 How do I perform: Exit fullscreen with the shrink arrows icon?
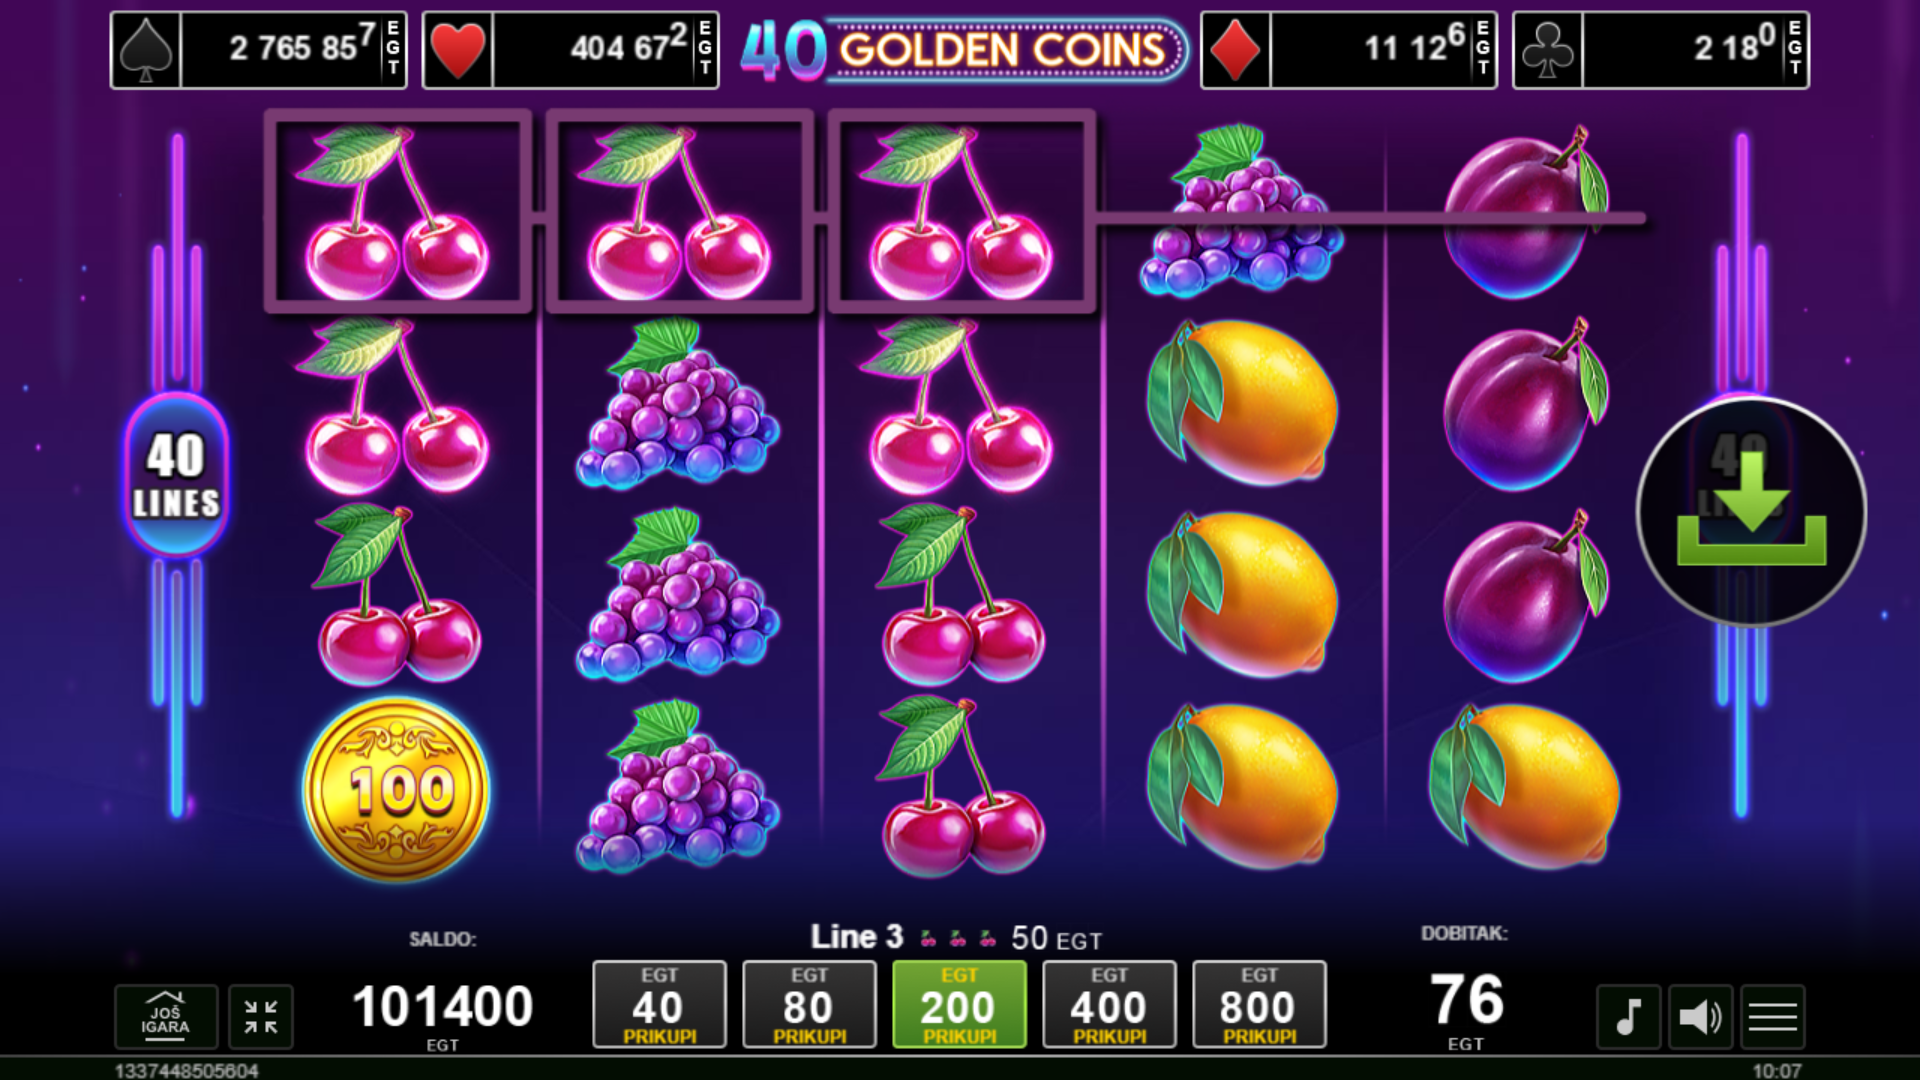click(x=261, y=1017)
